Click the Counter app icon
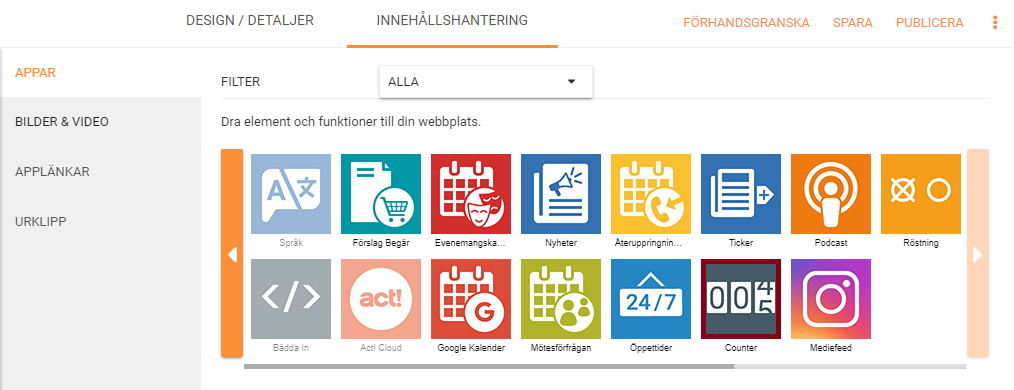Viewport: 1014px width, 390px height. [x=741, y=299]
